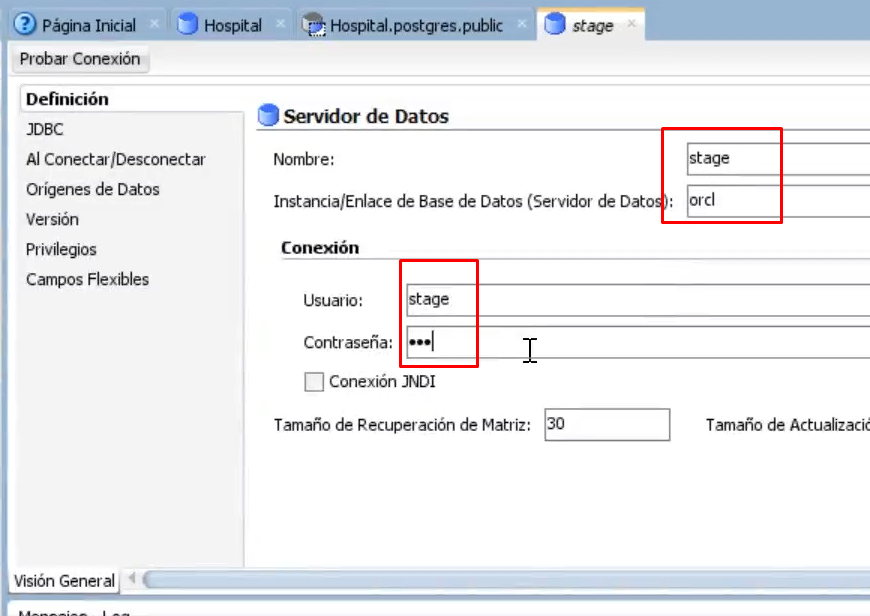Click the schema icon on Hospital.postgres.public tab
This screenshot has width=870, height=616.
(x=313, y=24)
